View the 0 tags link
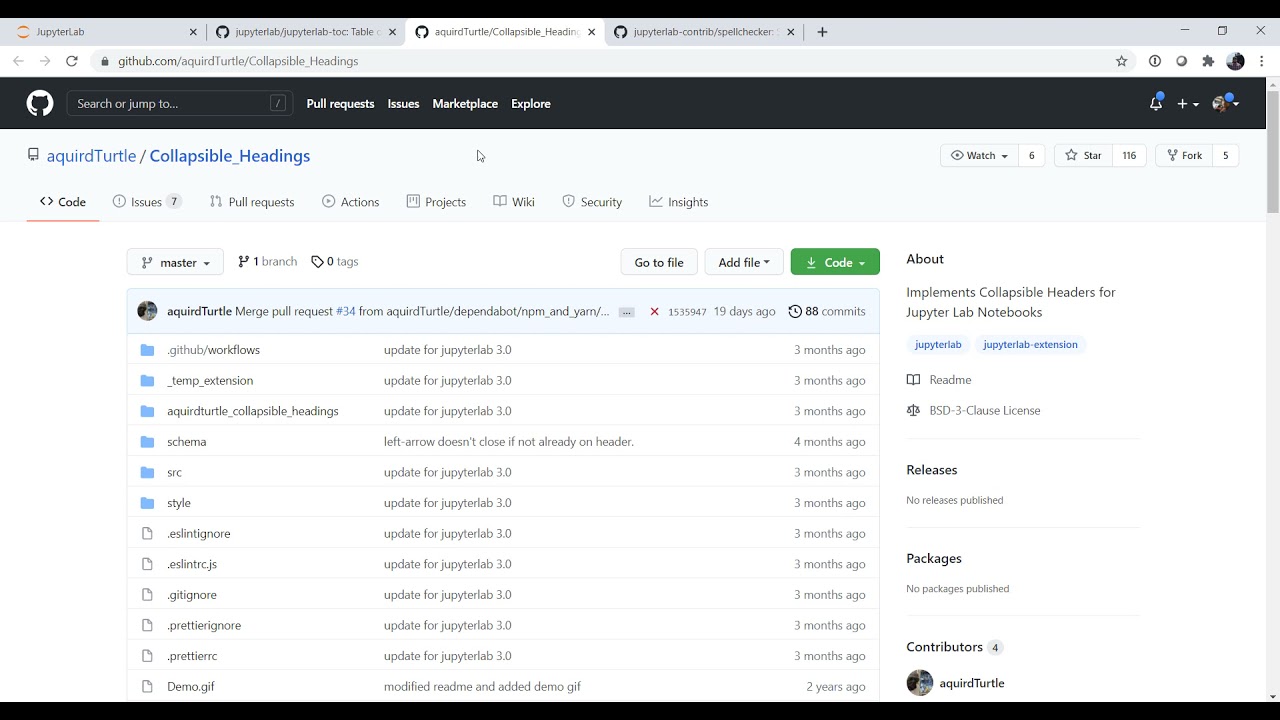This screenshot has height=720, width=1280. pos(334,262)
